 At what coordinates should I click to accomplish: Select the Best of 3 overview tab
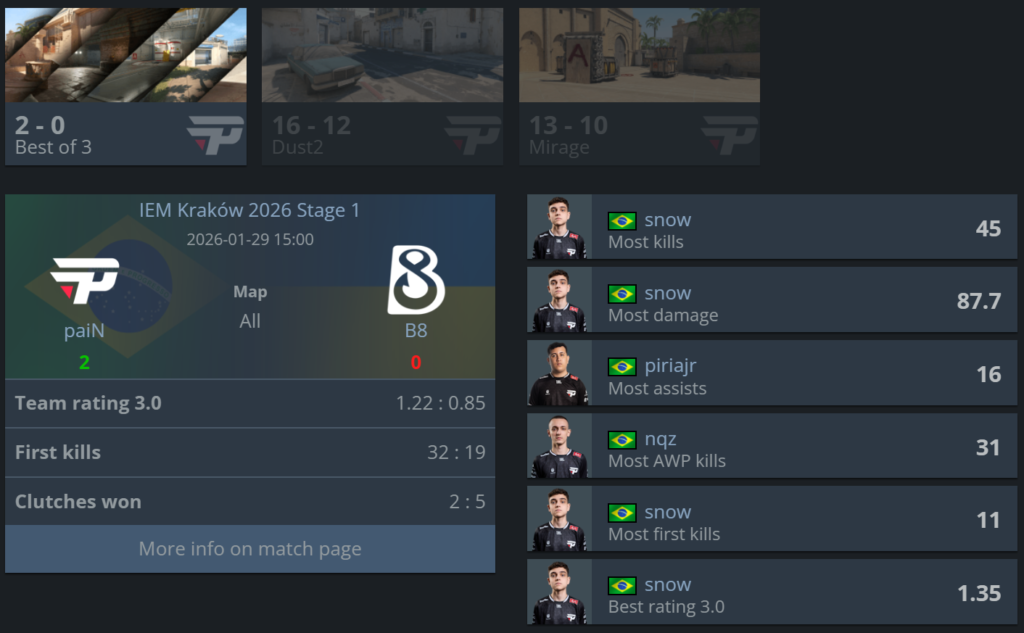126,86
